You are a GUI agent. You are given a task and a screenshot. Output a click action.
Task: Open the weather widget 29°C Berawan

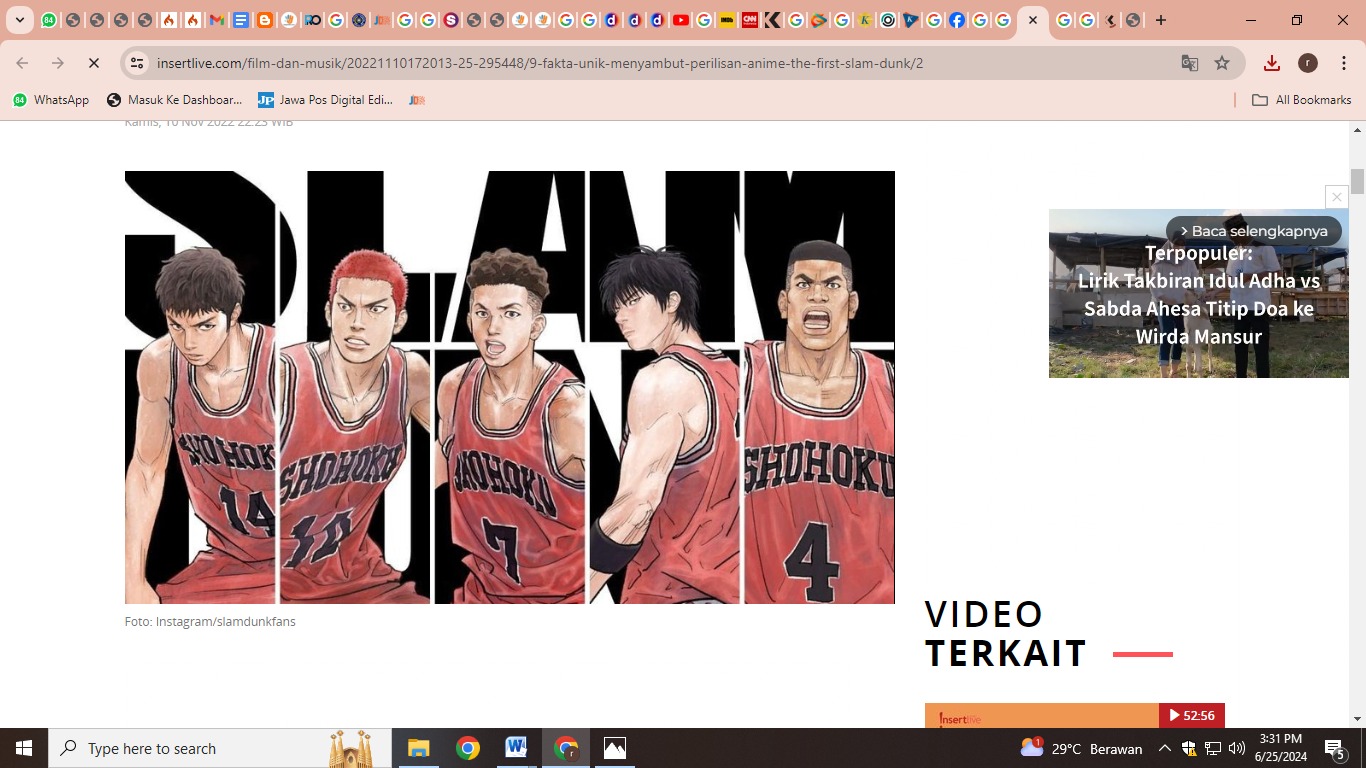point(1081,748)
